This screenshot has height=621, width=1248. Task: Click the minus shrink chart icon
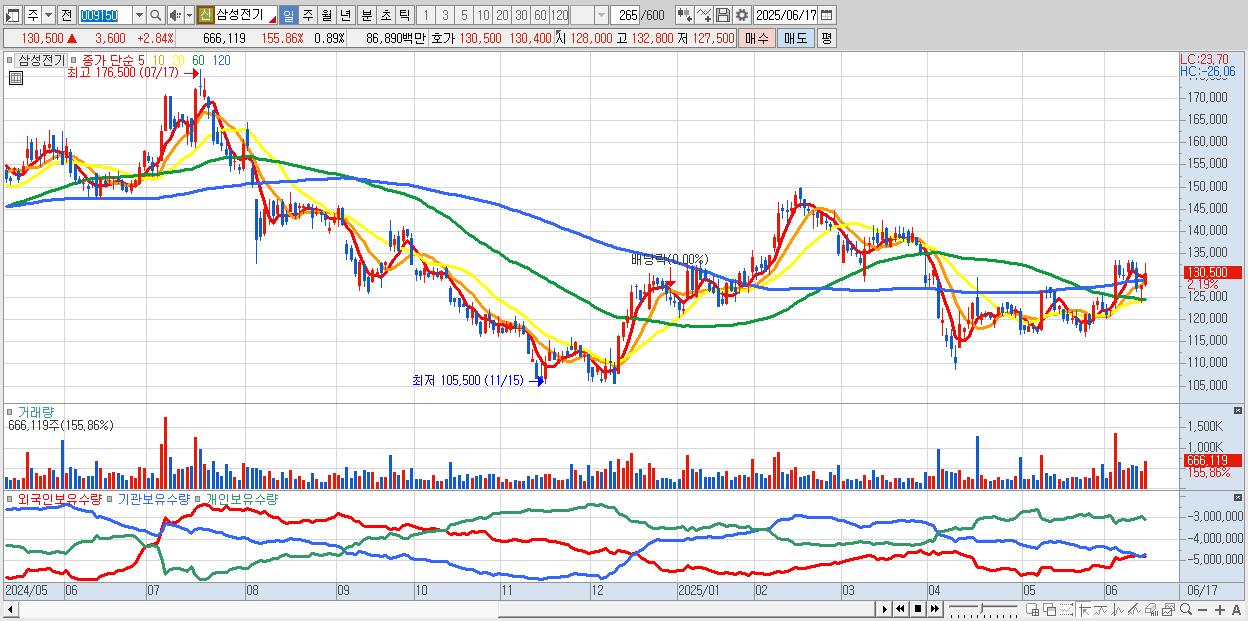click(1202, 610)
